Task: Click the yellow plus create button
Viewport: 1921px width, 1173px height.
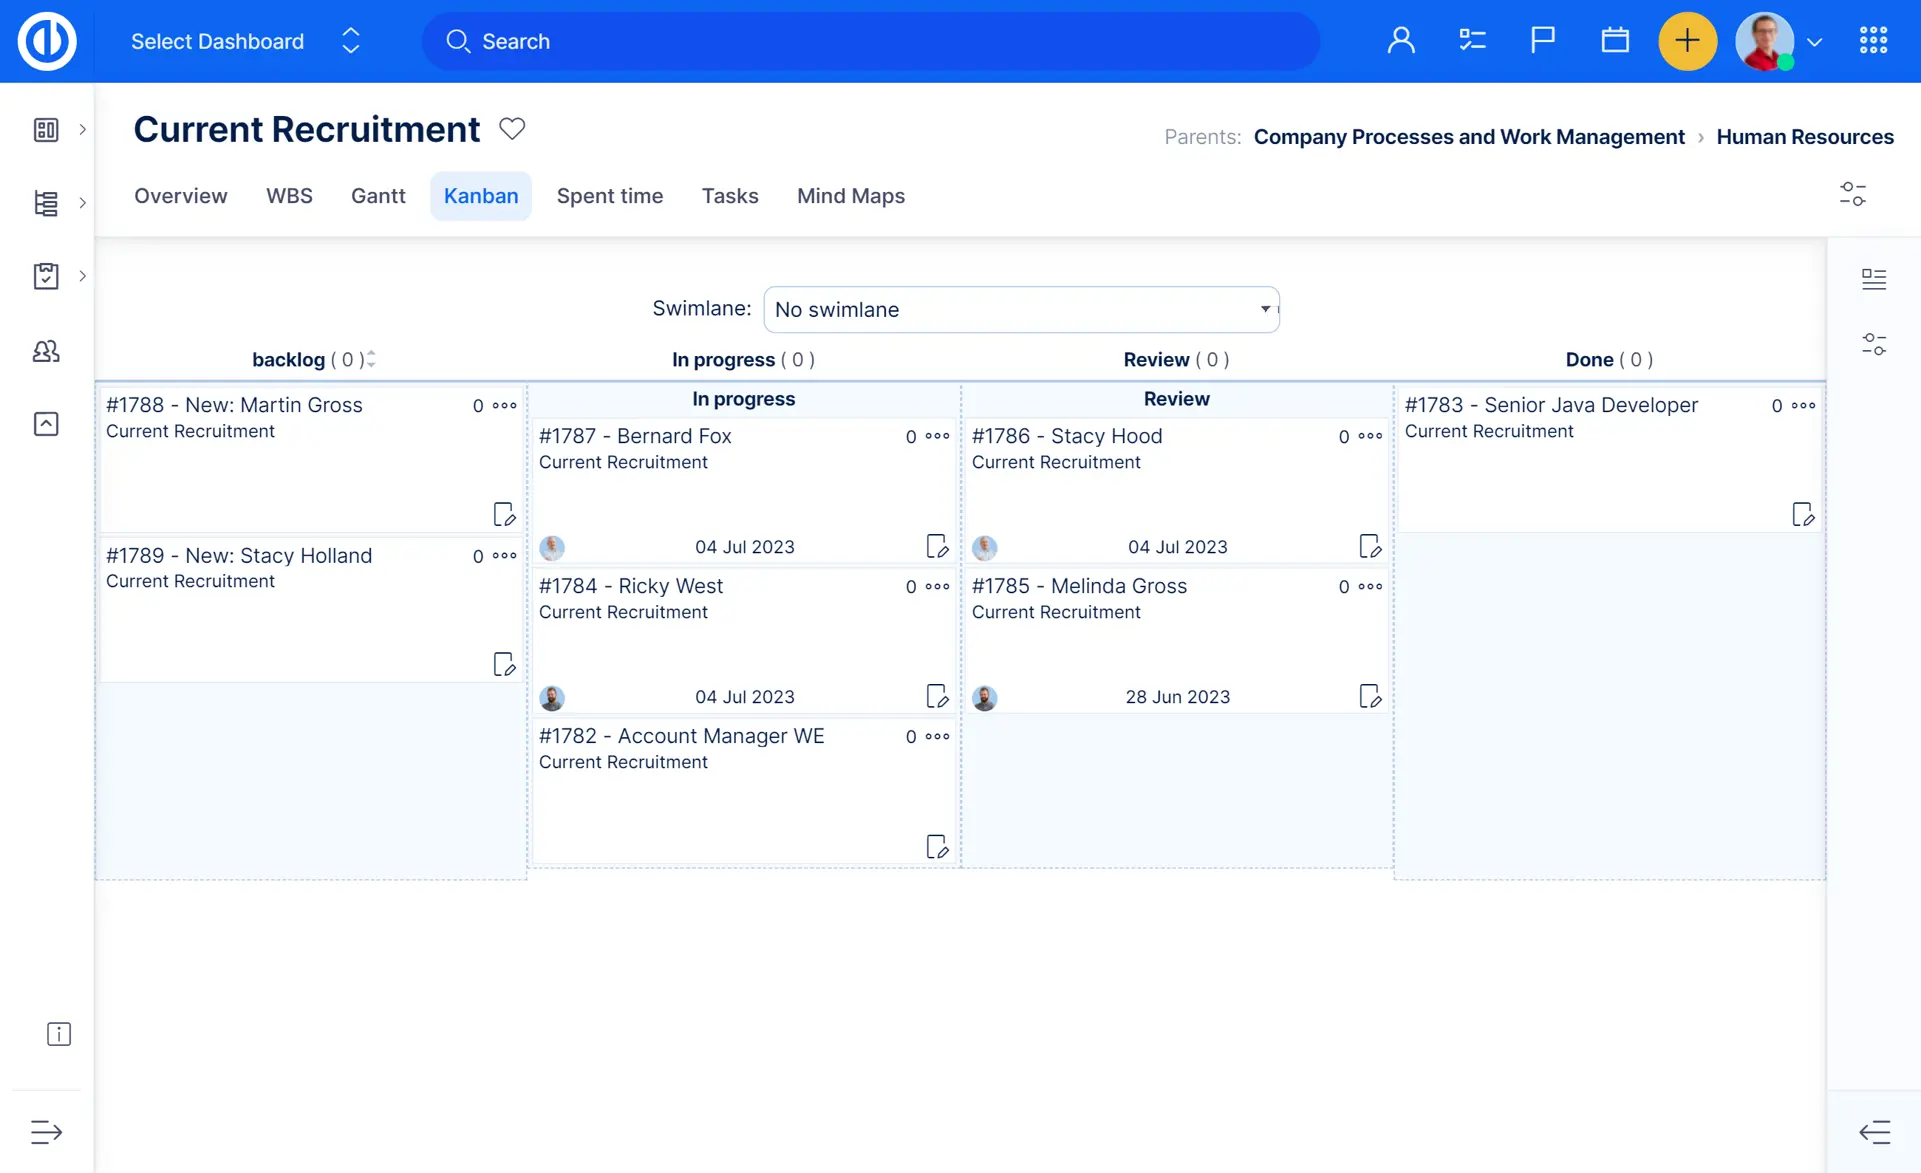Action: 1687,41
